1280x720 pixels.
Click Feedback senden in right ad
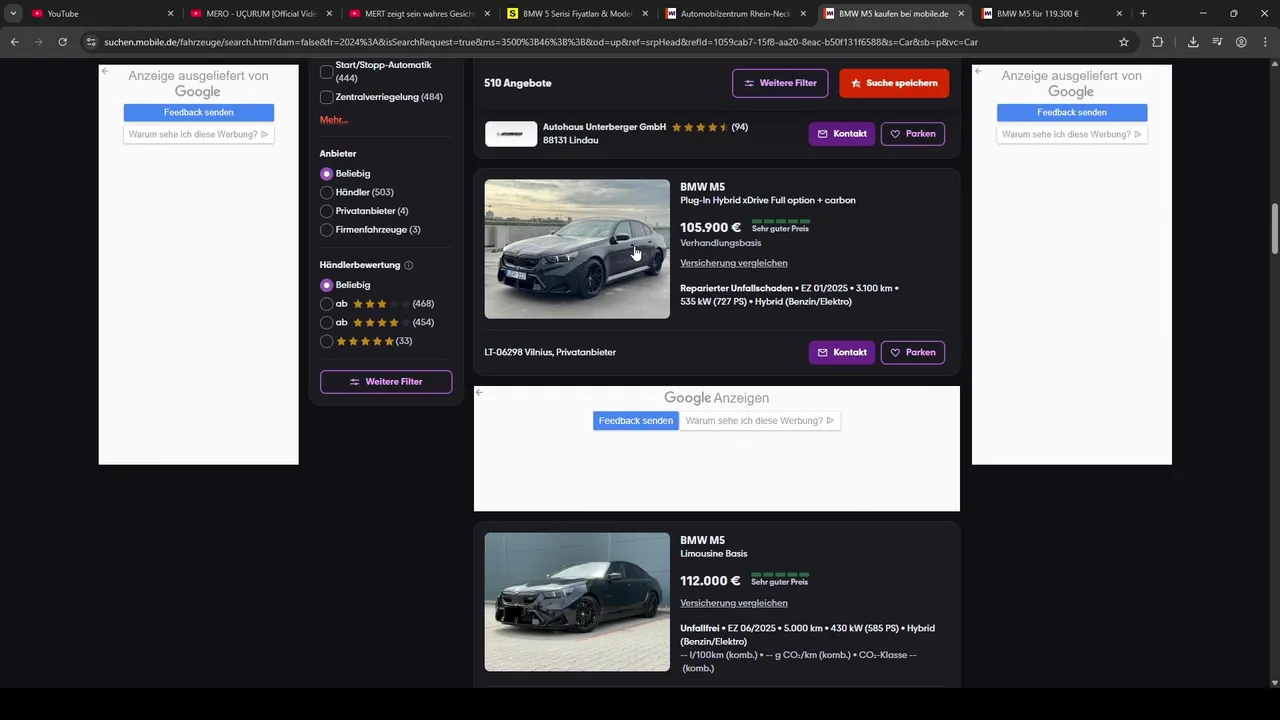pyautogui.click(x=1072, y=112)
